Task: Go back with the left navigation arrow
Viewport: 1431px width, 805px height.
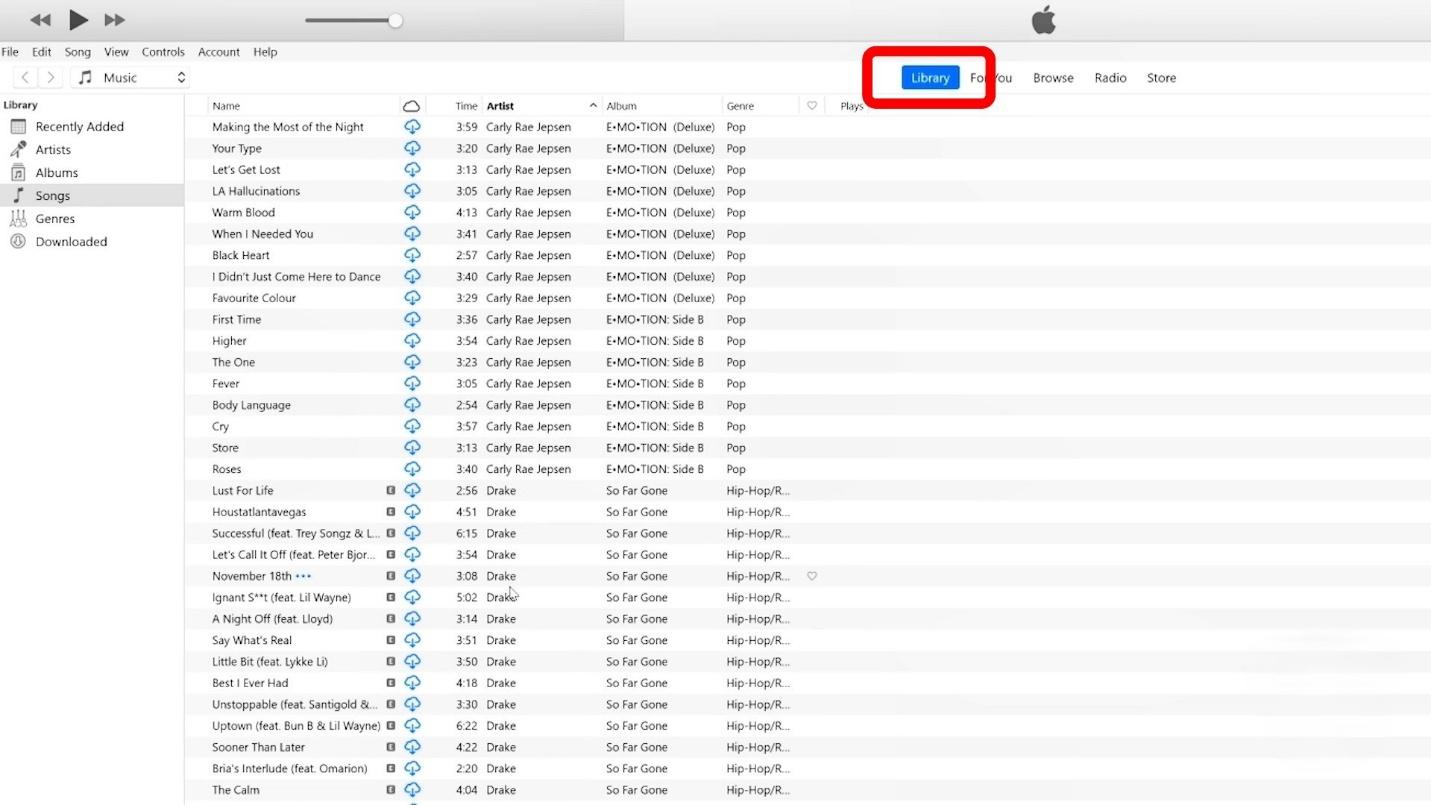Action: tap(26, 77)
